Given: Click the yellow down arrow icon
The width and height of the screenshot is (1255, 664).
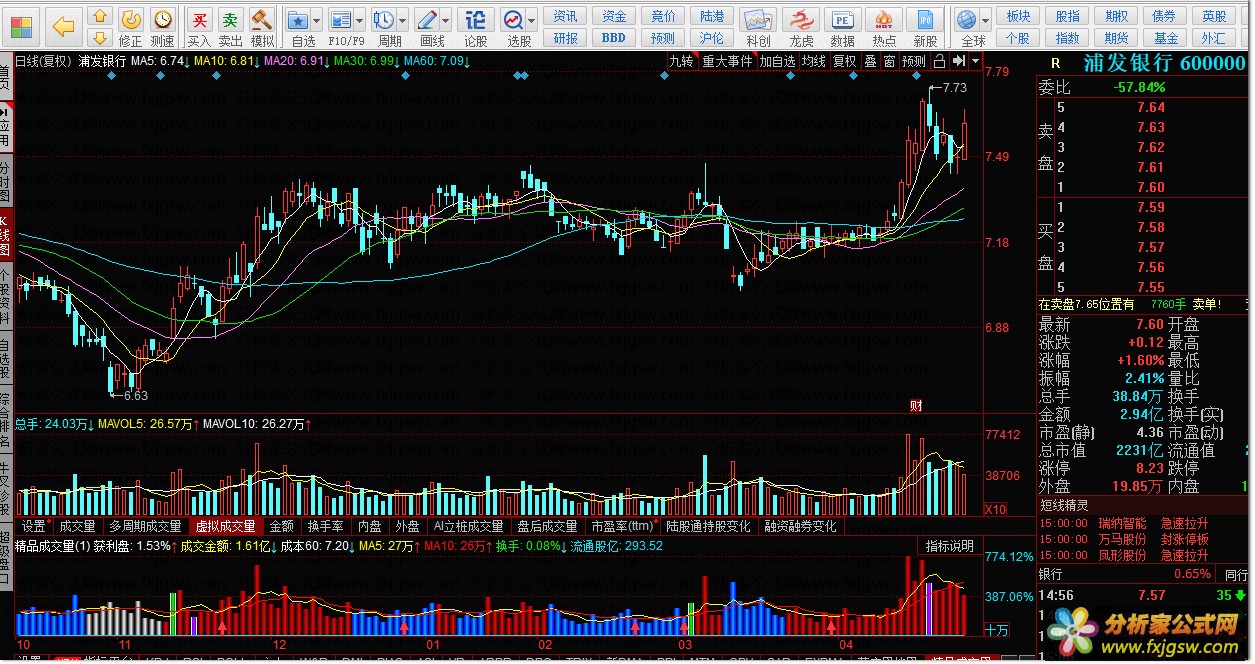Looking at the screenshot, I should 100,38.
